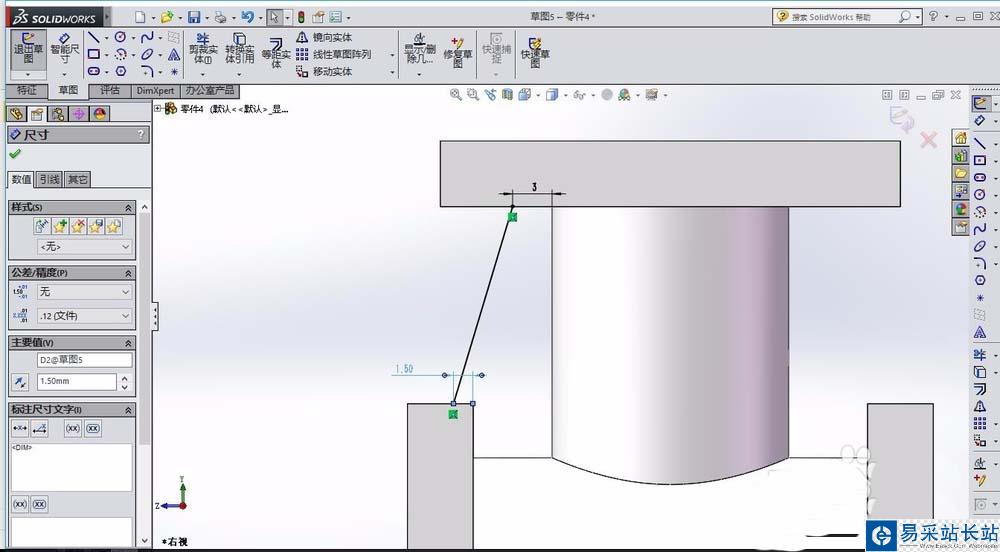Click the D2@草图5 name field
Viewport: 1000px width, 552px height.
85,360
